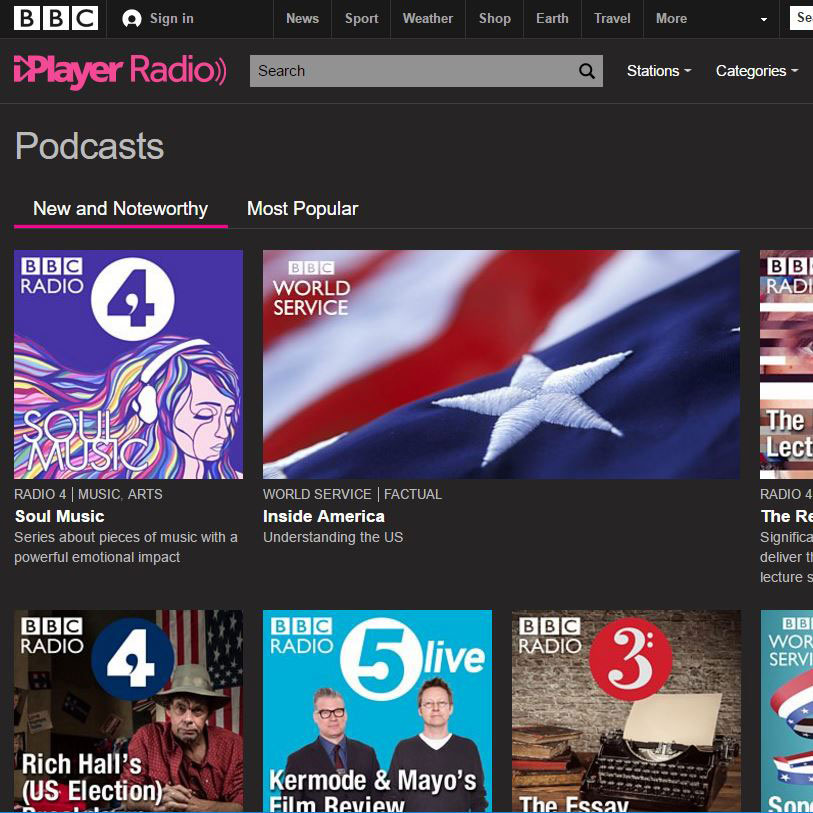Go to Sport in BBC navigation
This screenshot has height=813, width=813.
pos(361,19)
